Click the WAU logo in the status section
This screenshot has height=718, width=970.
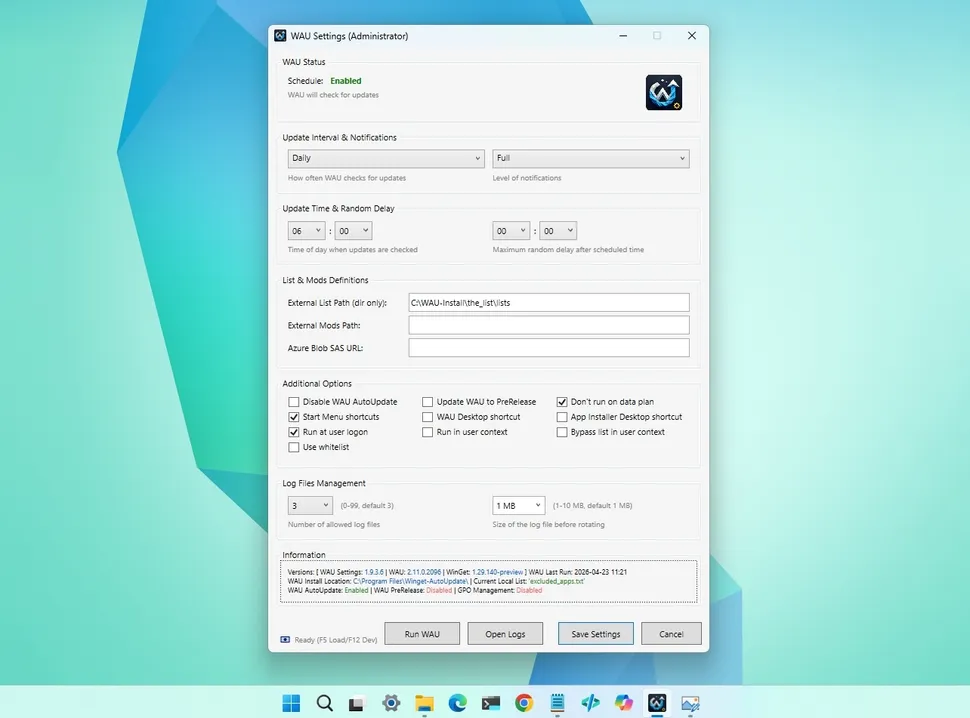click(663, 92)
